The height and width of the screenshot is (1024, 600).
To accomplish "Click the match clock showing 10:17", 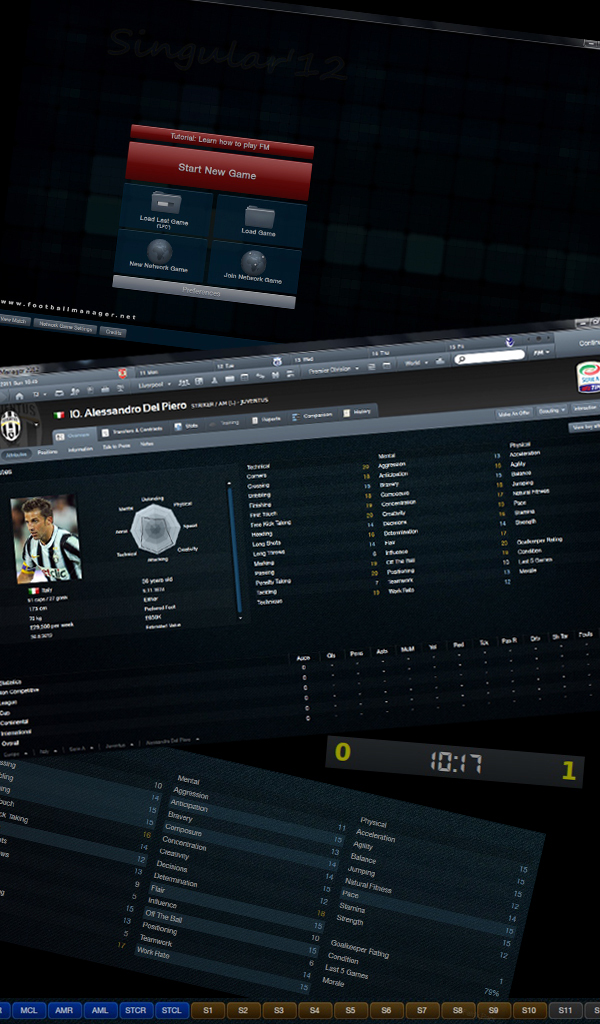I will pos(456,763).
